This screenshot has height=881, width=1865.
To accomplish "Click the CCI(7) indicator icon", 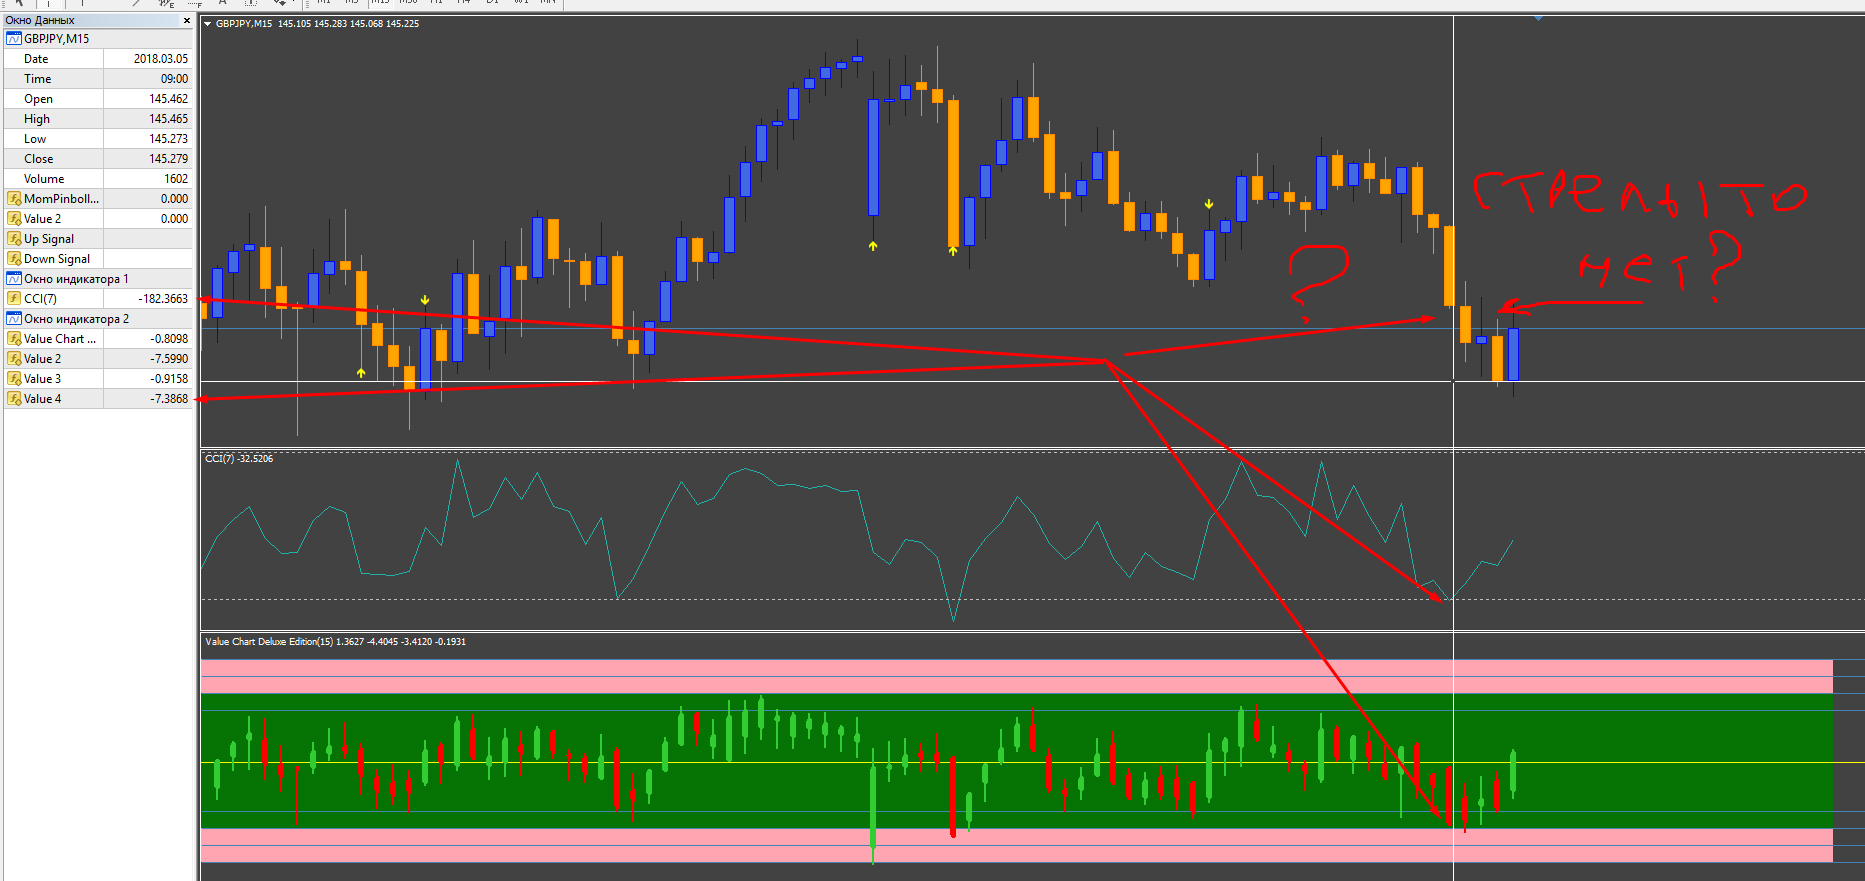I will pos(14,299).
